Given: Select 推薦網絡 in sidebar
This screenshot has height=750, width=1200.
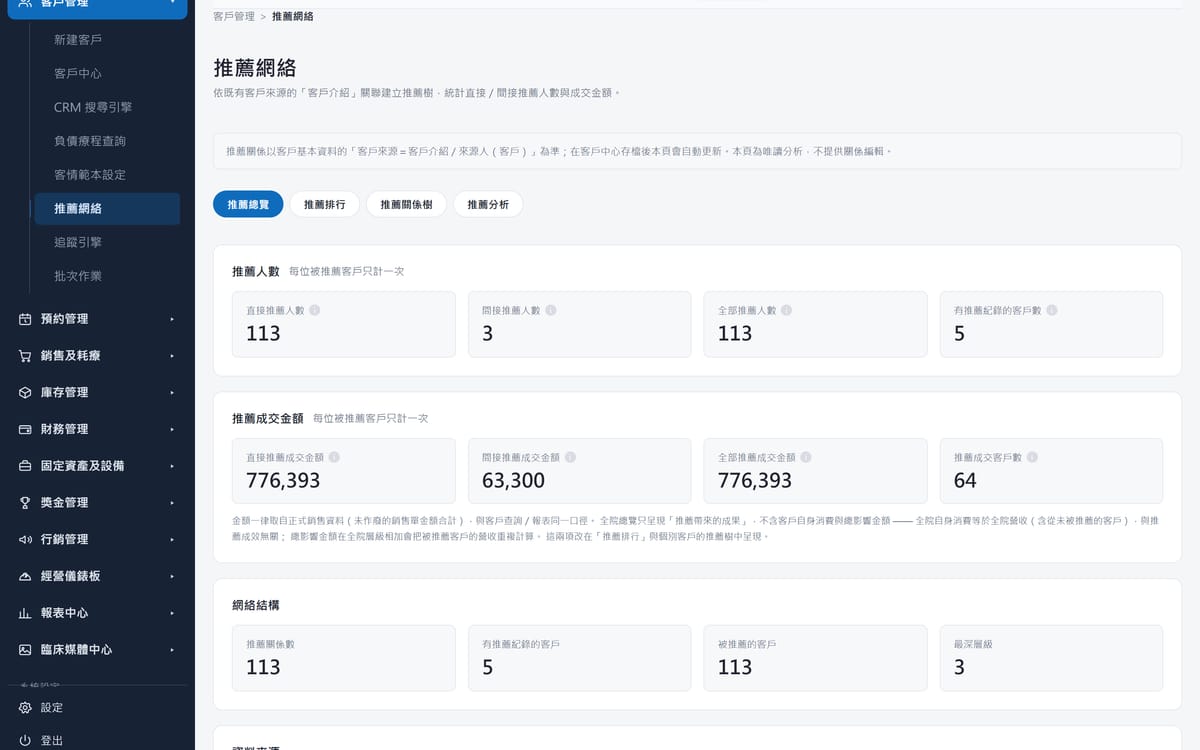Looking at the screenshot, I should (105, 209).
